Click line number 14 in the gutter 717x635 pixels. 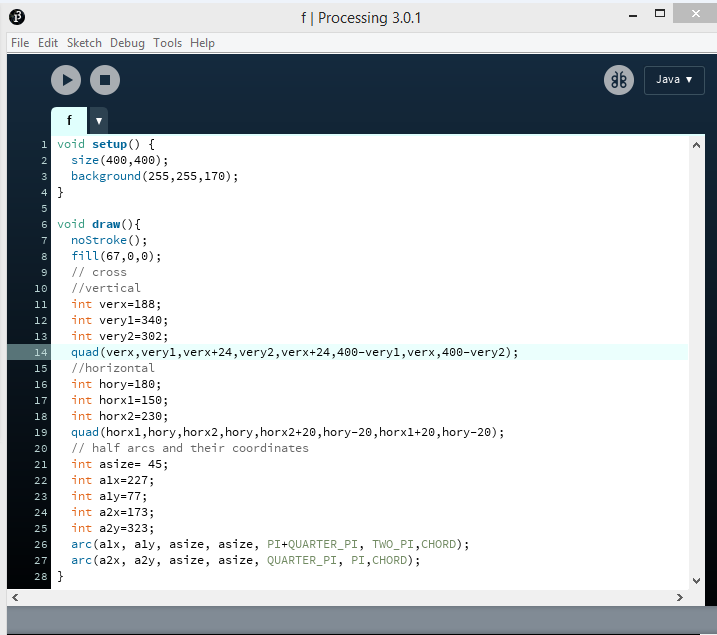[42, 352]
